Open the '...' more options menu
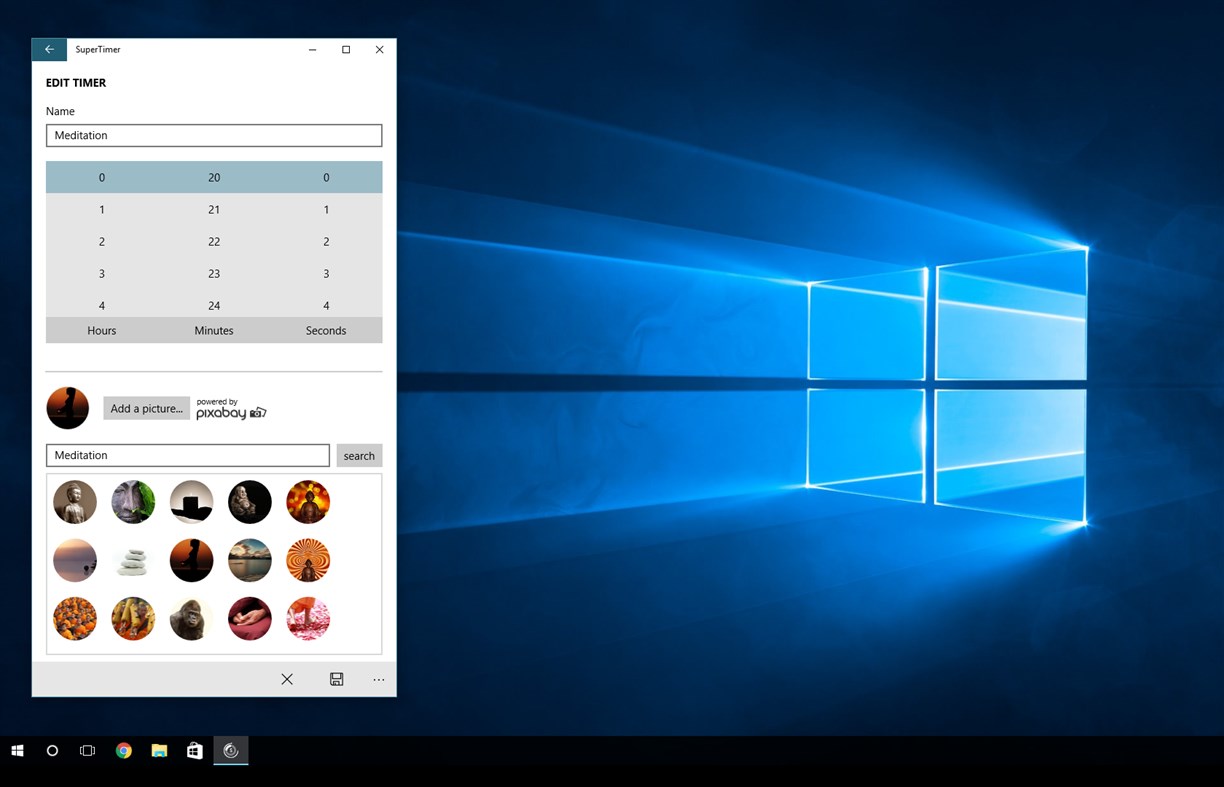1224x787 pixels. (379, 679)
